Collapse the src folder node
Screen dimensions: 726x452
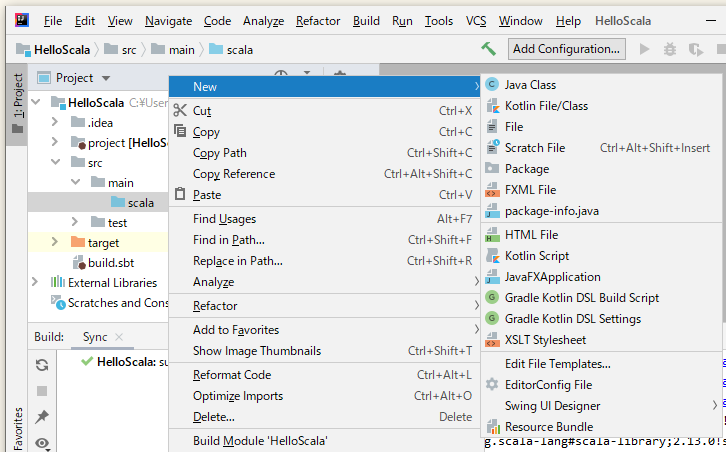point(56,162)
